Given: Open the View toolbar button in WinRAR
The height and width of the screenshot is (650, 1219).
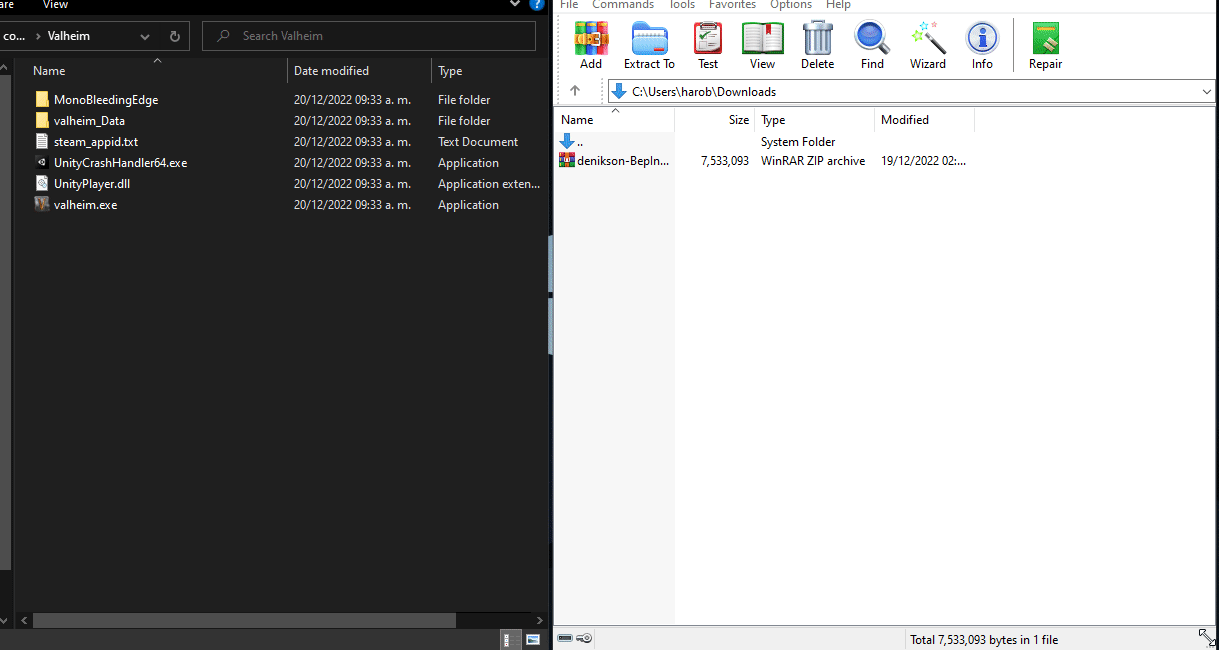Looking at the screenshot, I should click(762, 40).
